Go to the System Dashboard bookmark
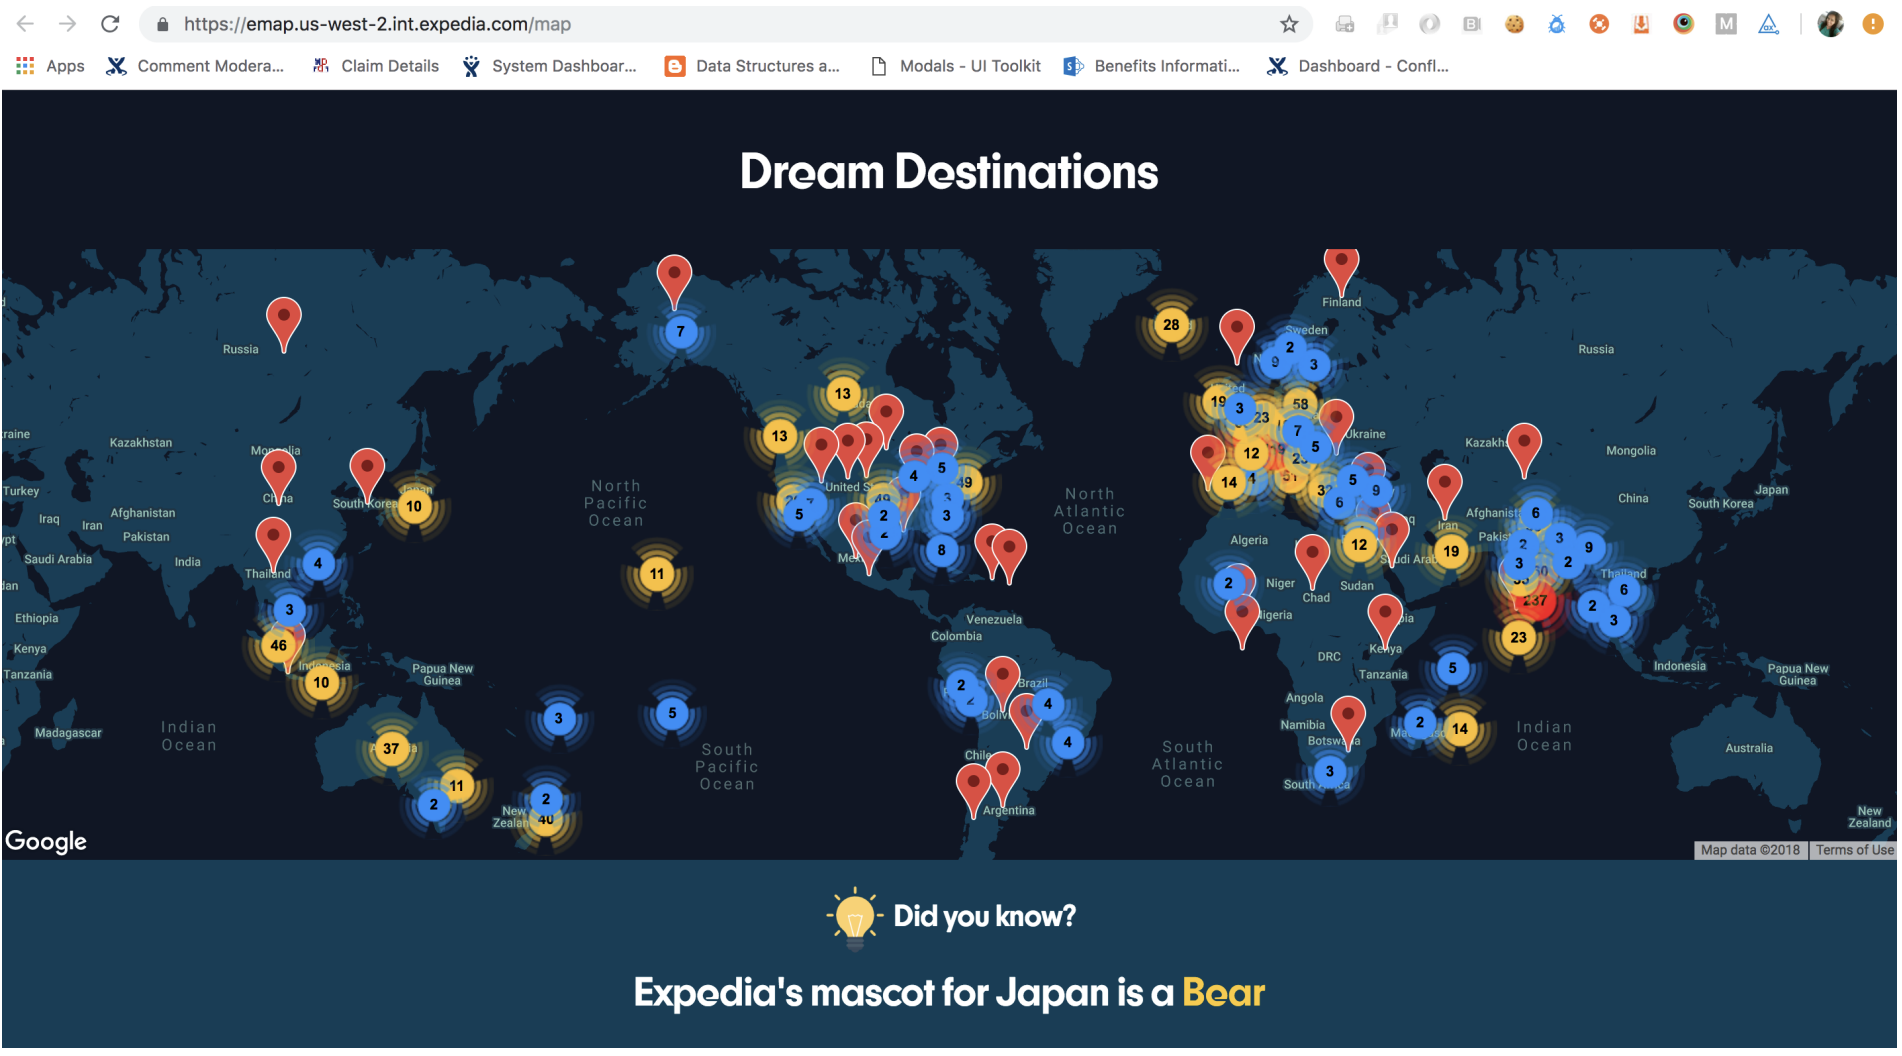The image size is (1902, 1056). pyautogui.click(x=550, y=66)
